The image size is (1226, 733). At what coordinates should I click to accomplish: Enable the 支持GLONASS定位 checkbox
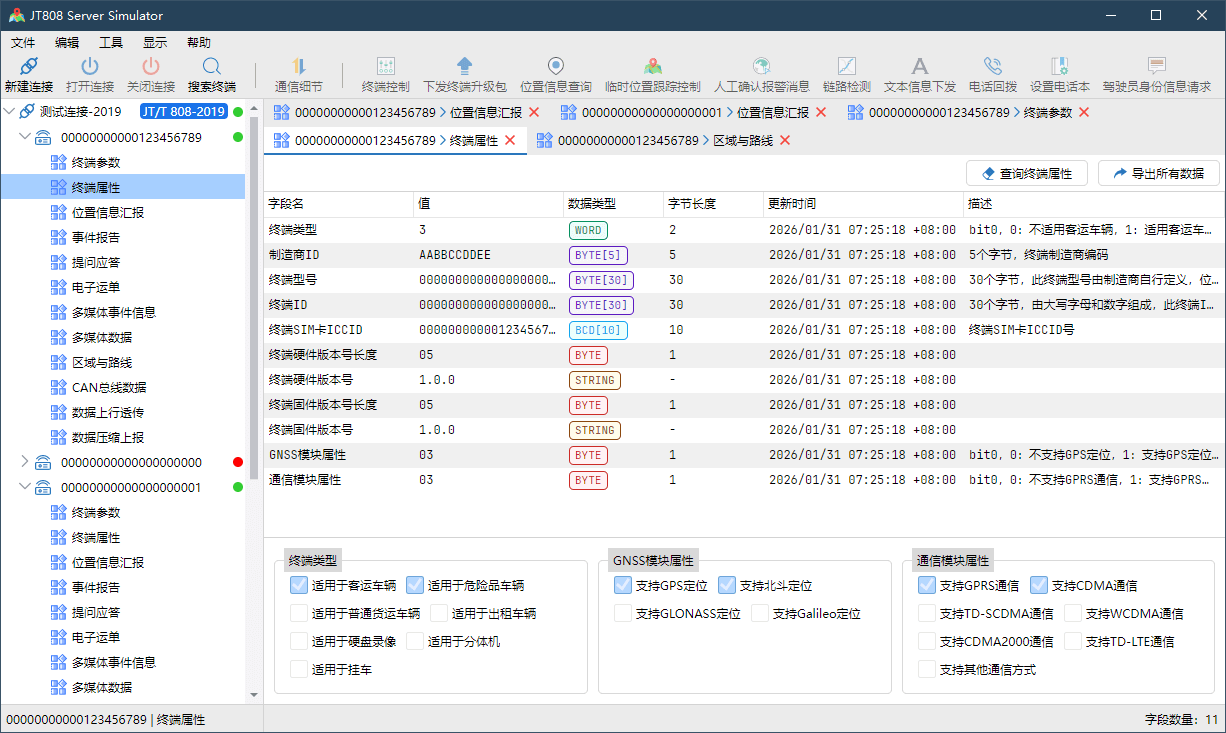[x=623, y=613]
